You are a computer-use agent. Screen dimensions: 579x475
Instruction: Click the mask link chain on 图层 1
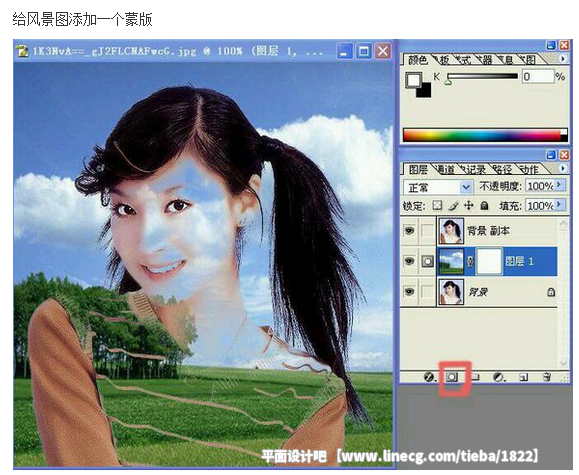[x=470, y=262]
